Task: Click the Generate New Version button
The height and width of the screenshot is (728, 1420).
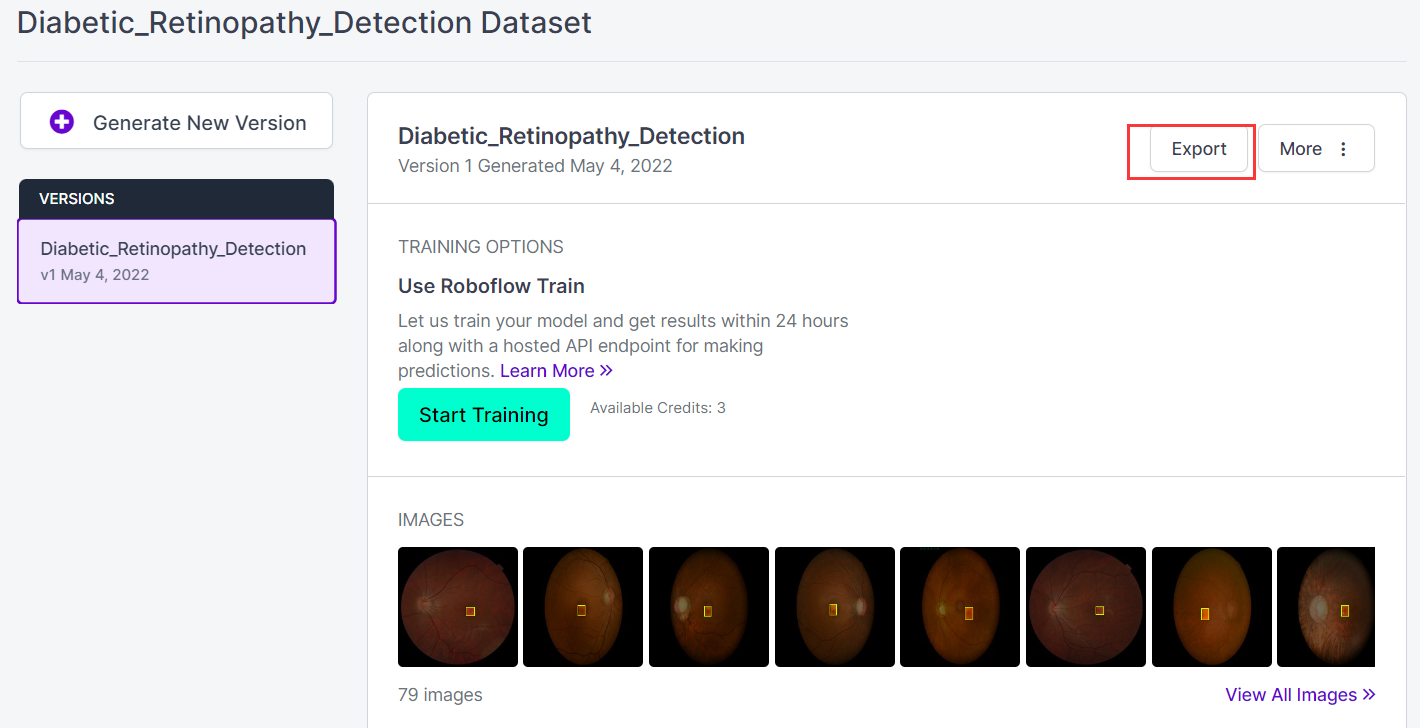Action: tap(177, 121)
